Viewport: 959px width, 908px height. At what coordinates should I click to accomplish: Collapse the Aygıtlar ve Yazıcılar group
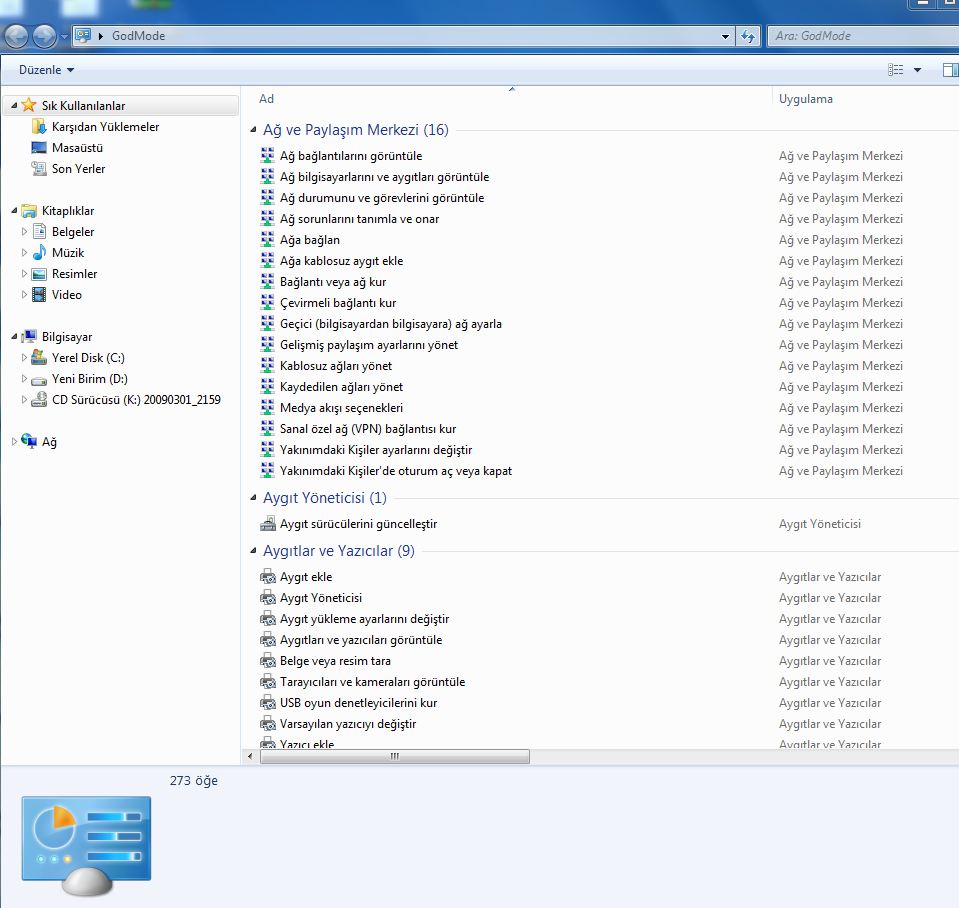(253, 550)
